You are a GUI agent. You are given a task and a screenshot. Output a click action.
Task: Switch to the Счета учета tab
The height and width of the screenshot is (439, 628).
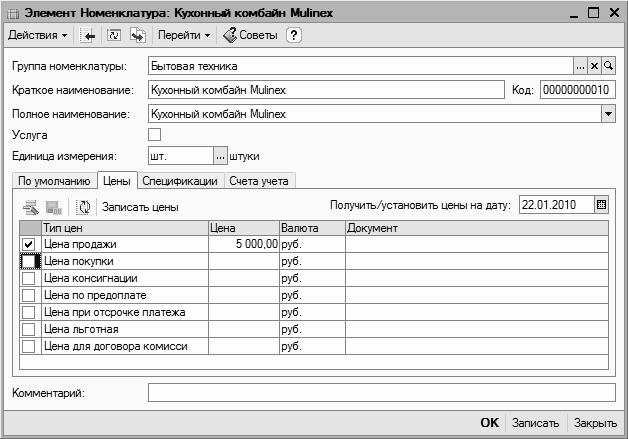[258, 181]
